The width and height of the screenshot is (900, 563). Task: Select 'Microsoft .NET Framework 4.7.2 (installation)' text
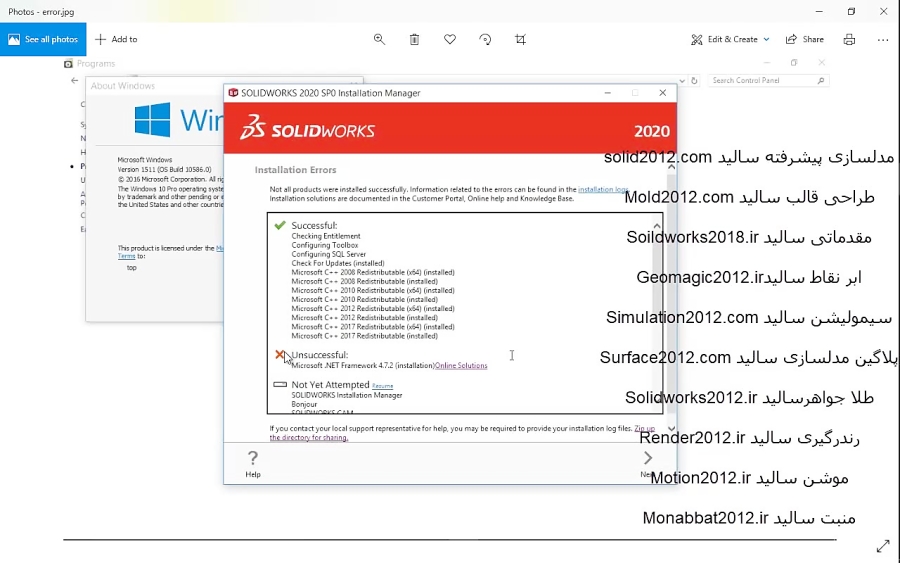tap(363, 366)
